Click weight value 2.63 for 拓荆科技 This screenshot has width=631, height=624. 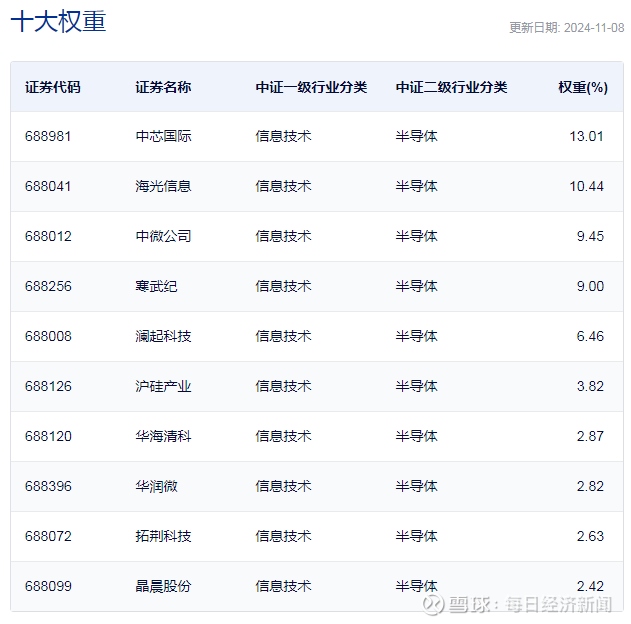coord(590,536)
